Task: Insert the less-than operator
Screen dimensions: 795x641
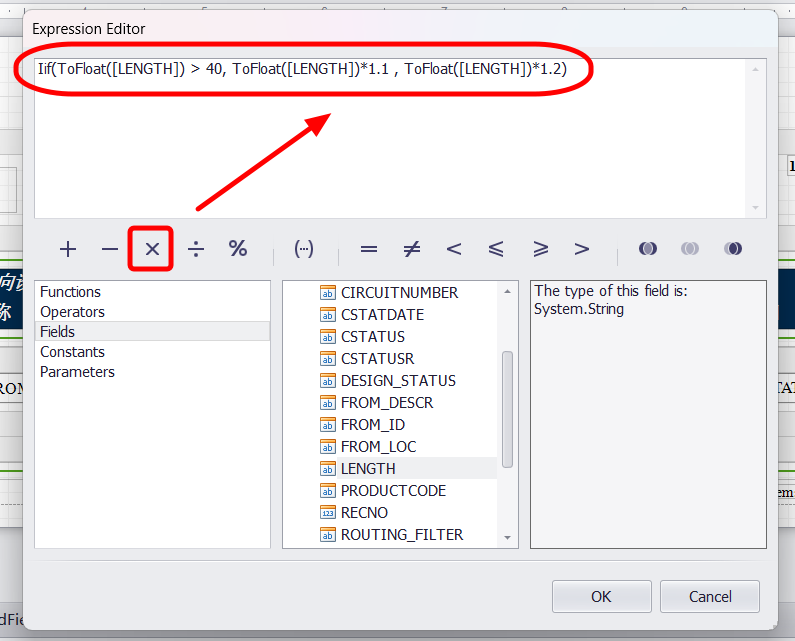Action: tap(454, 249)
